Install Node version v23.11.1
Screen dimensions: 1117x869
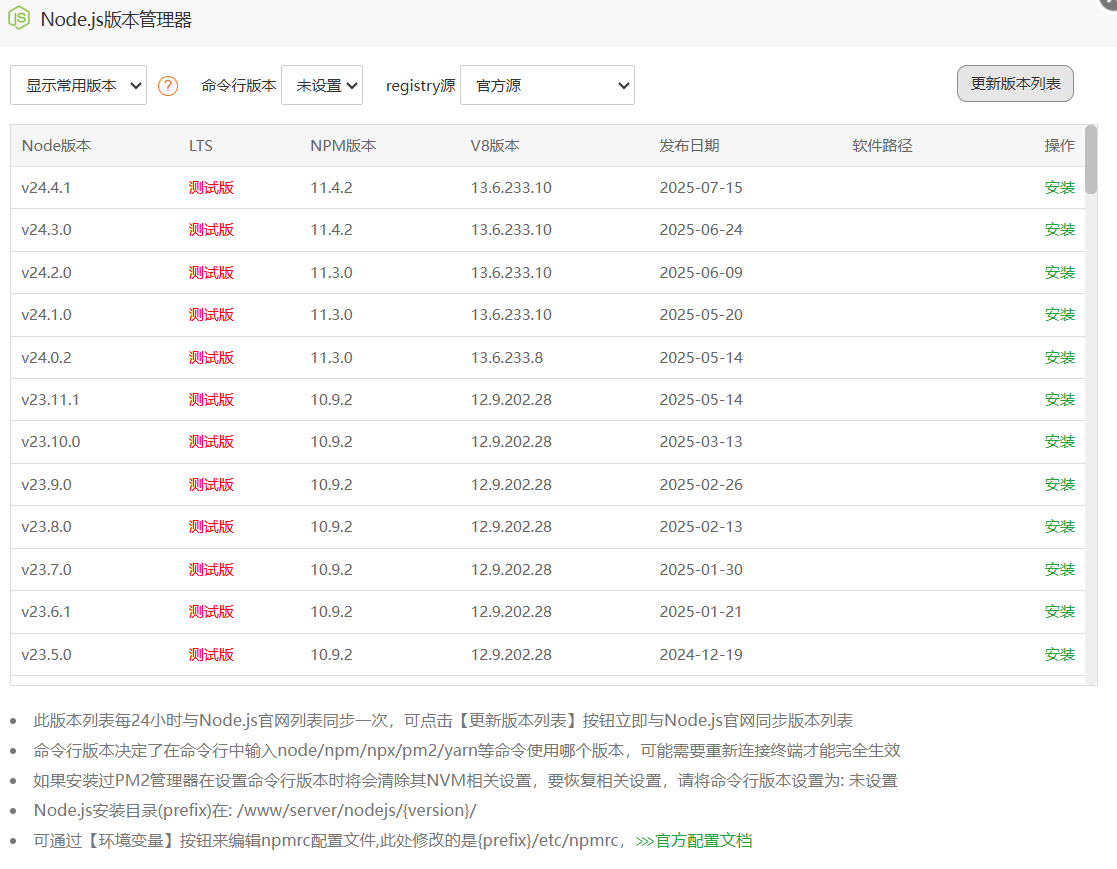pyautogui.click(x=1059, y=399)
